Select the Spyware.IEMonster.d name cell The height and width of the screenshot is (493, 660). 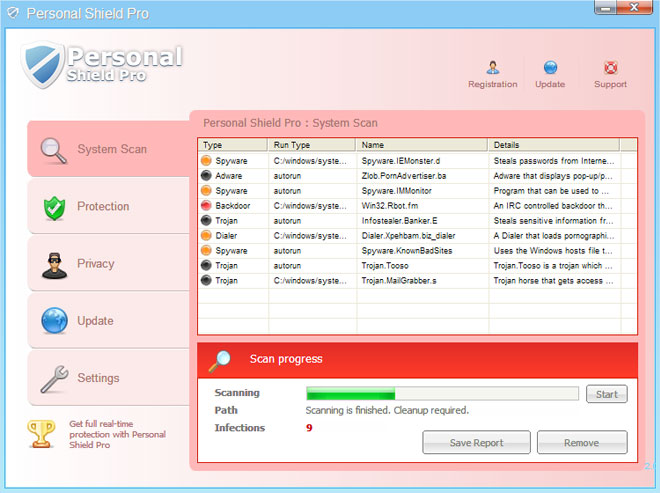tap(401, 161)
